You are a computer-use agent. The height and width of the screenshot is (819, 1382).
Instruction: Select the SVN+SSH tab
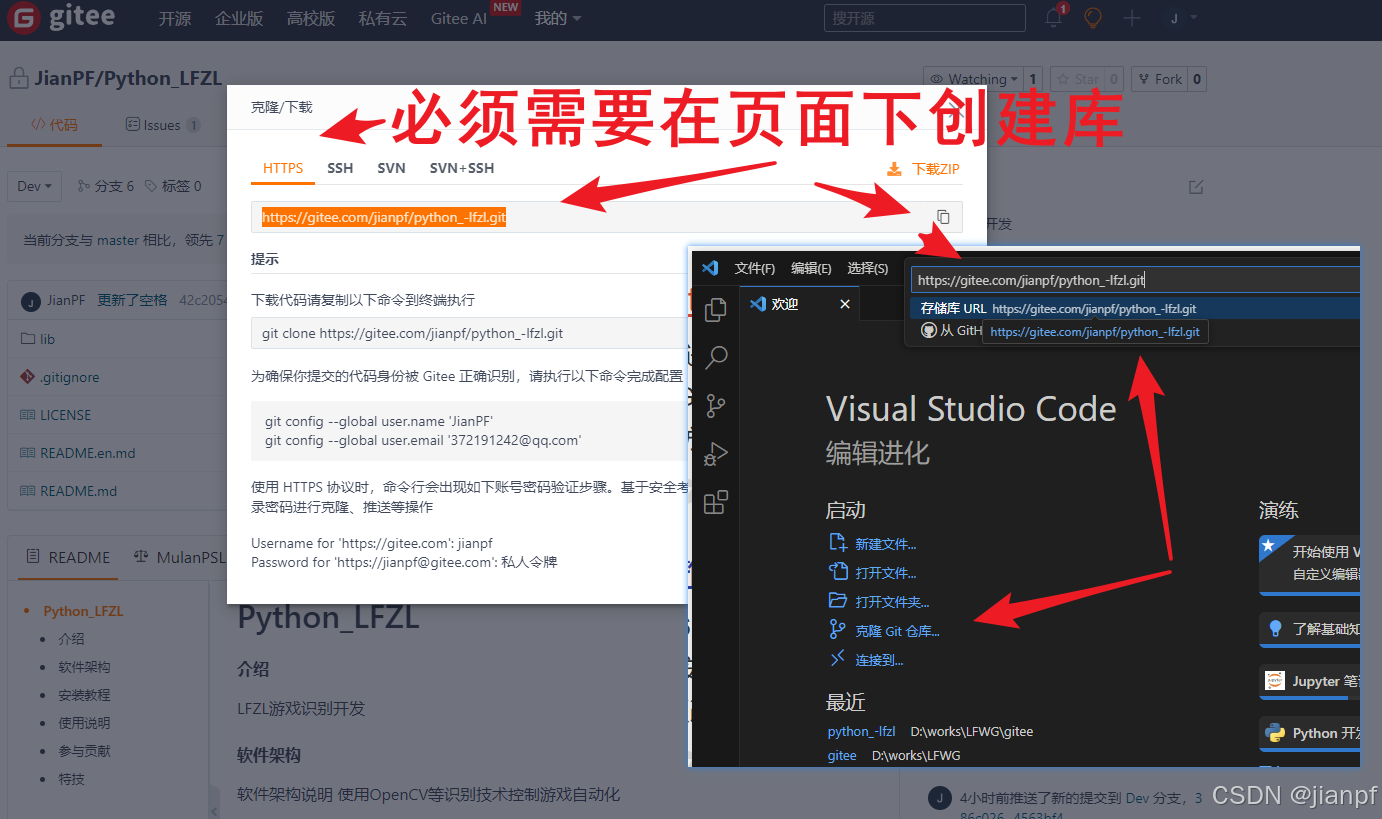462,168
